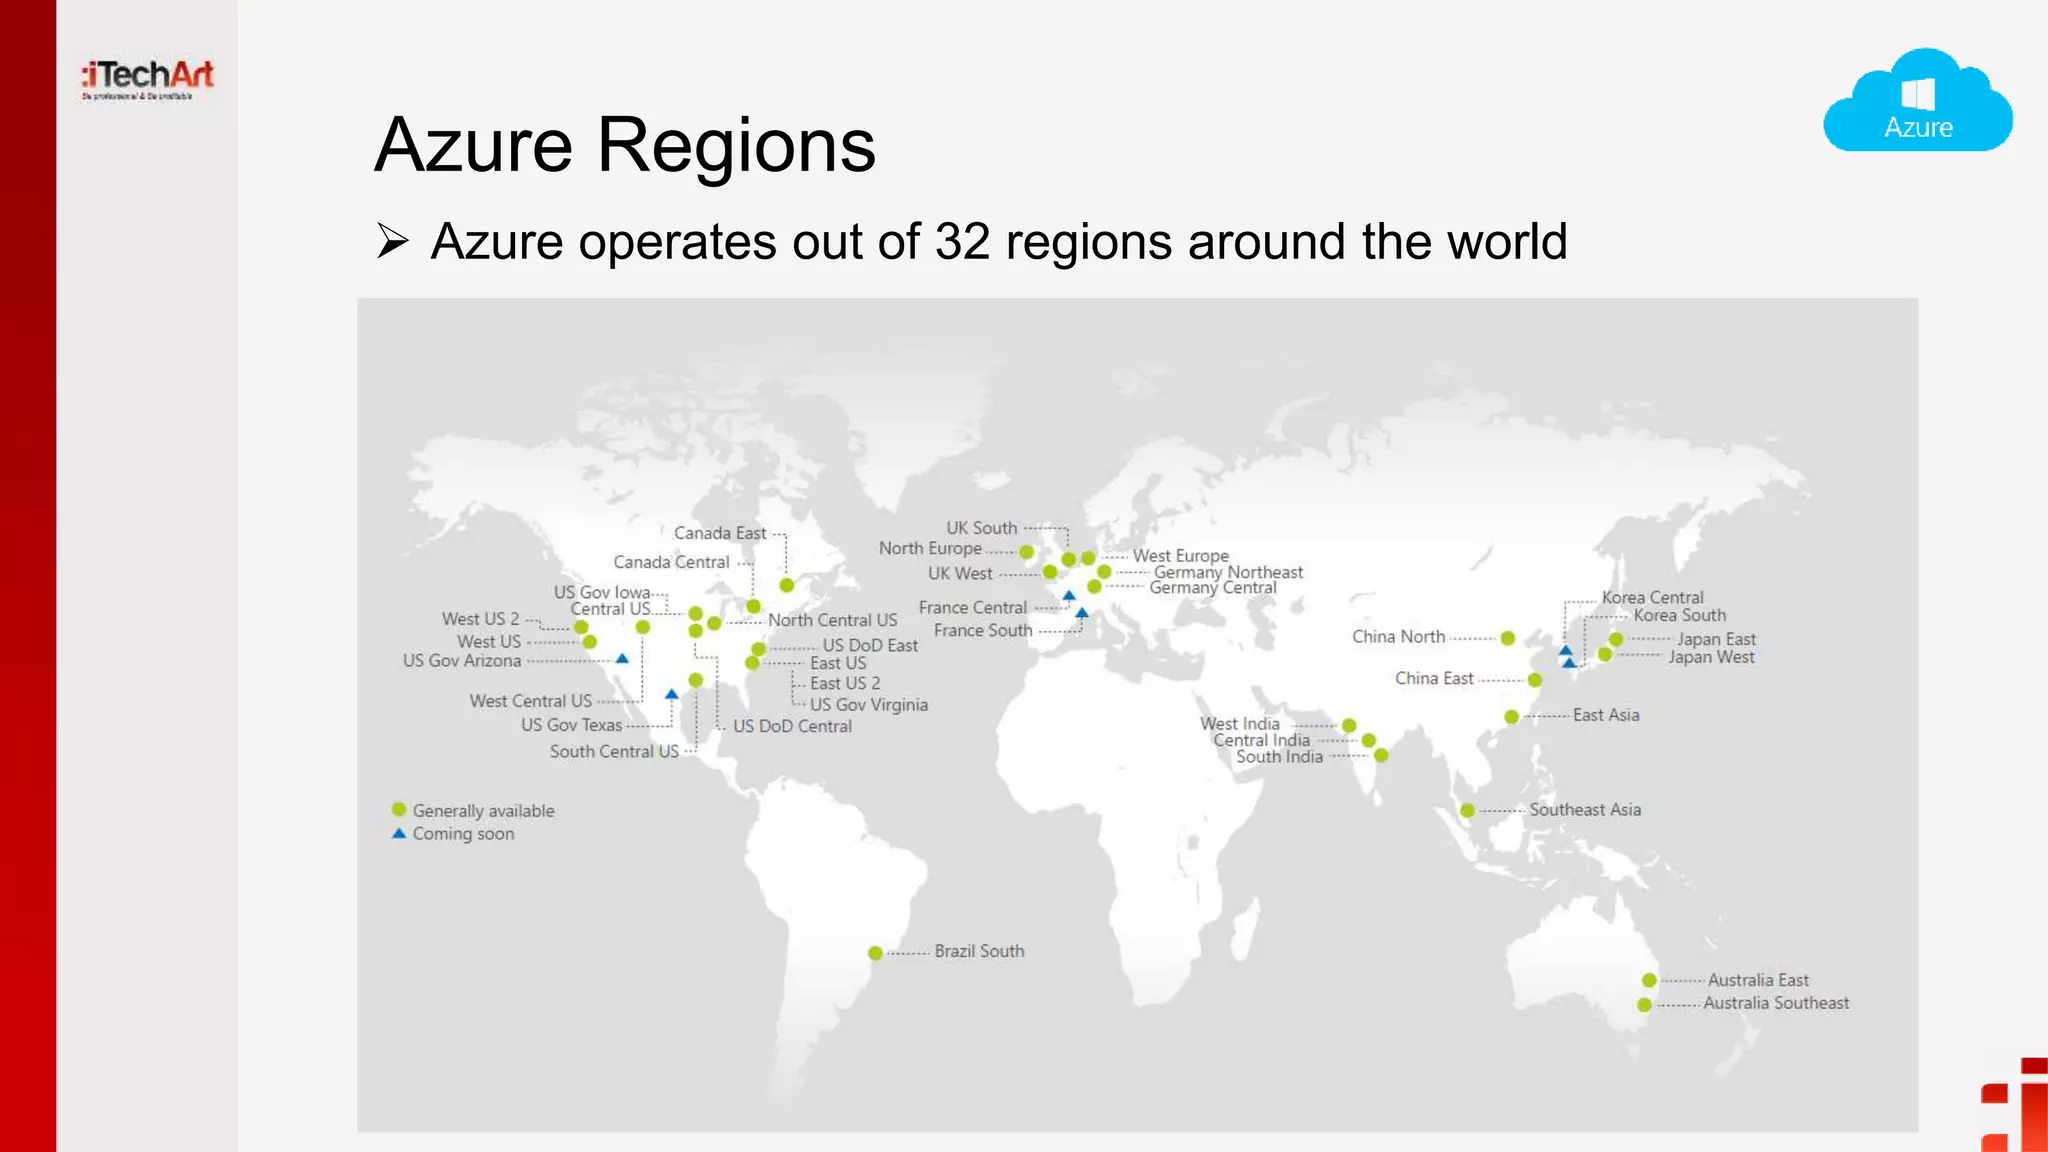Click the Canada East label

[x=720, y=534]
